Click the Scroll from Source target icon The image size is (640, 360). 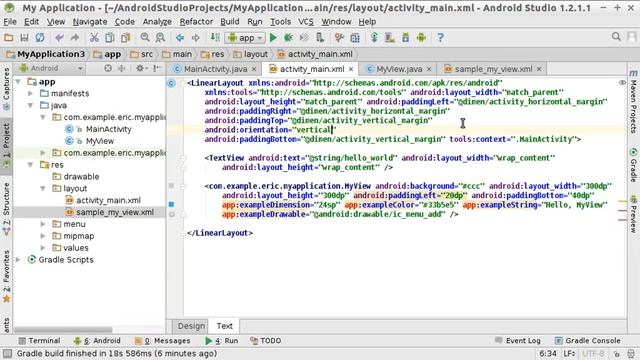pos(108,68)
